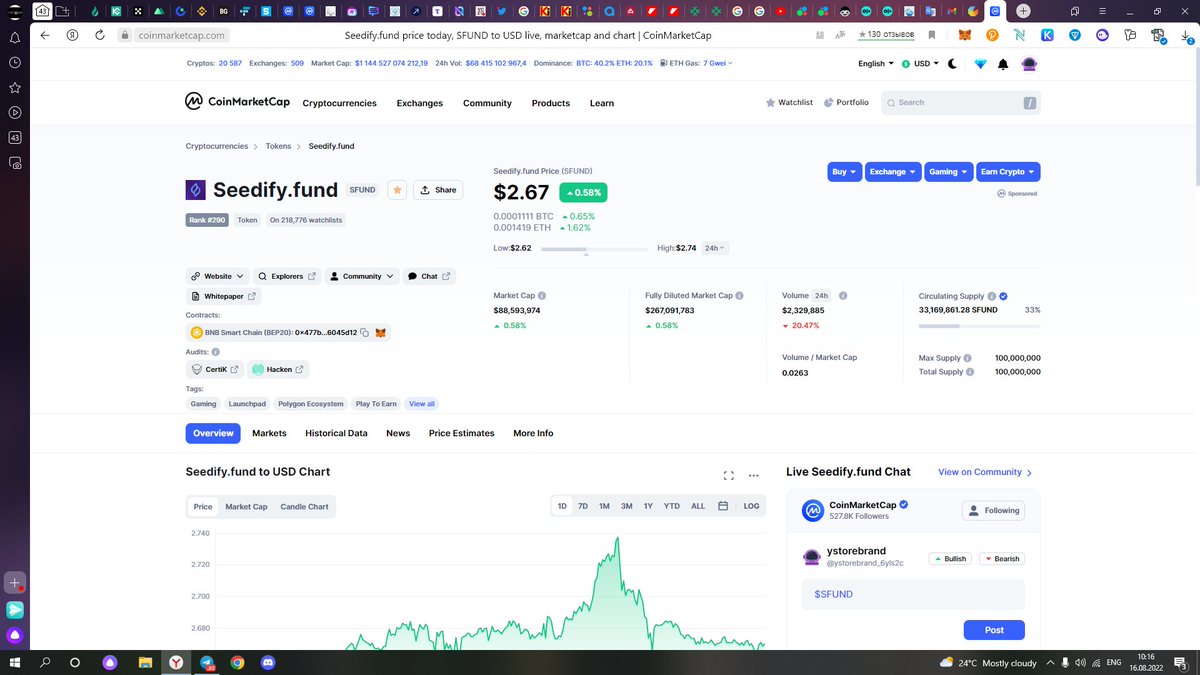Open the notifications bell in CoinMarketCap header
Viewport: 1200px width, 675px height.
pyautogui.click(x=1003, y=64)
